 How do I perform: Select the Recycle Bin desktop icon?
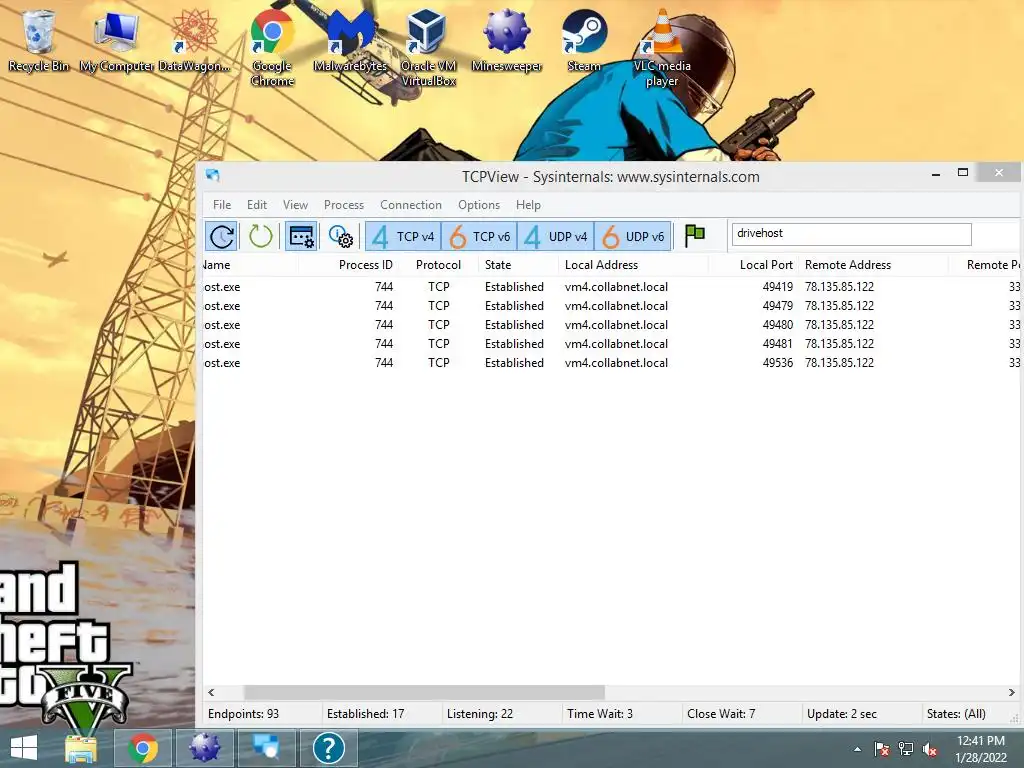pyautogui.click(x=39, y=40)
